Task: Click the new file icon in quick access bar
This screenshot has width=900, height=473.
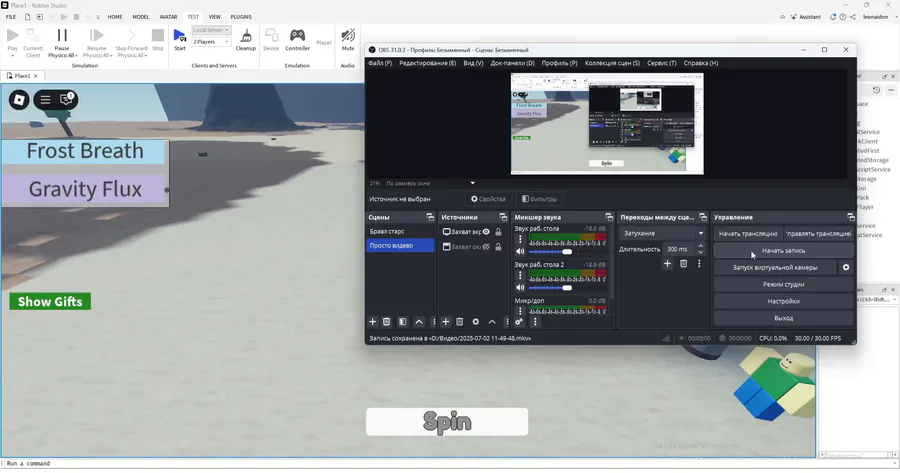Action: point(27,17)
